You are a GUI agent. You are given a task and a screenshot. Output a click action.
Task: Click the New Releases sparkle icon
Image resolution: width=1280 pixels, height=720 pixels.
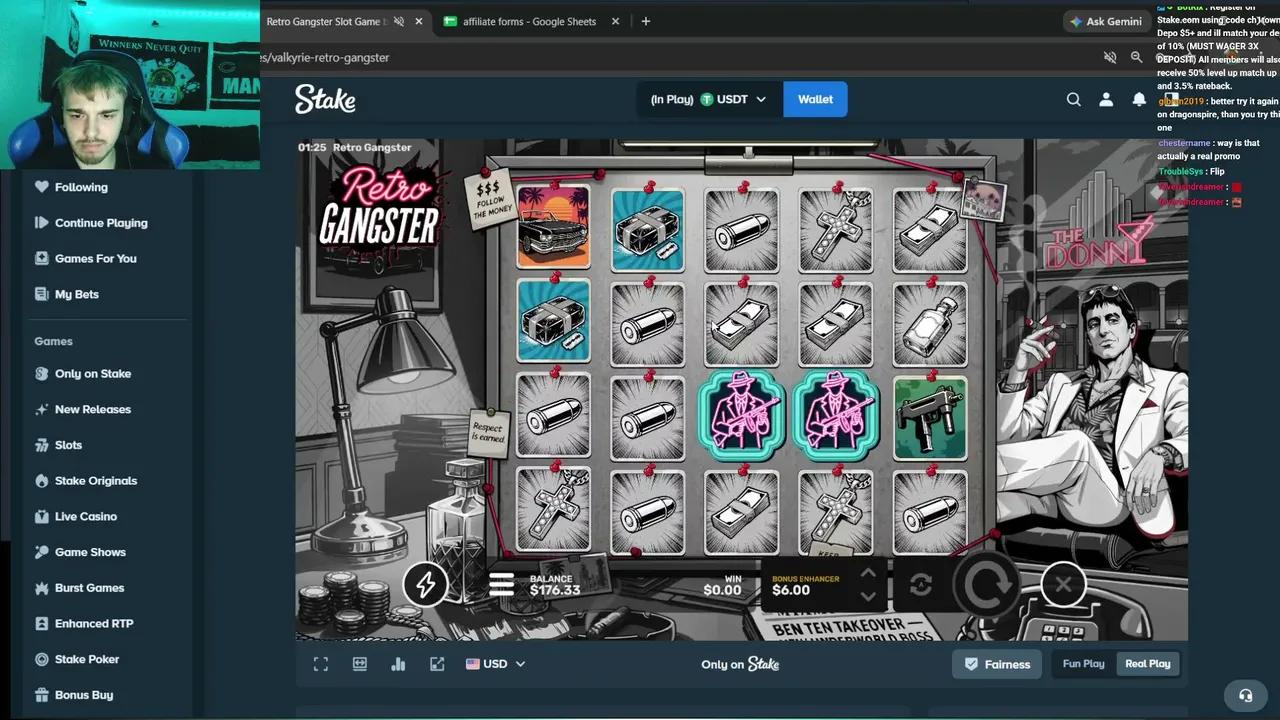click(x=41, y=409)
